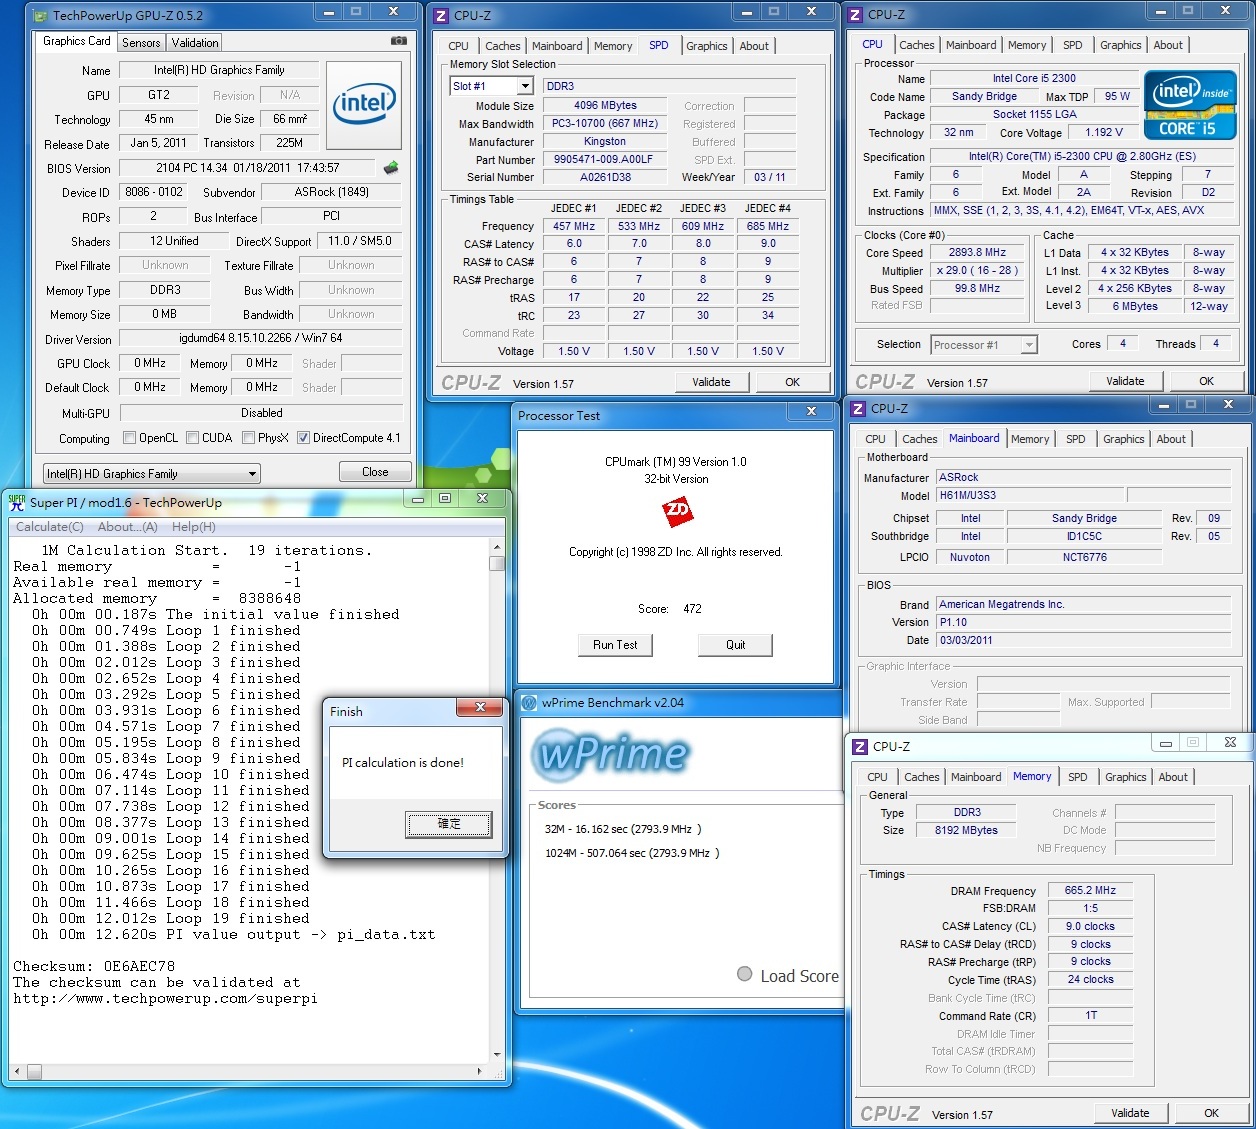Select Caches tab in CPU-Z SPD window
The height and width of the screenshot is (1129, 1256).
coord(503,46)
